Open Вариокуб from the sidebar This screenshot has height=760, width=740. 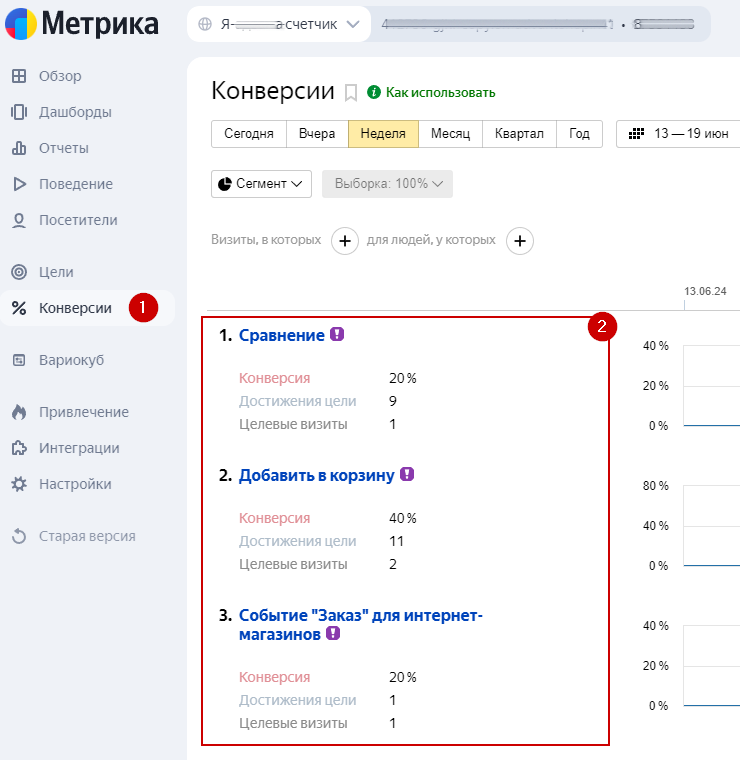click(x=71, y=360)
